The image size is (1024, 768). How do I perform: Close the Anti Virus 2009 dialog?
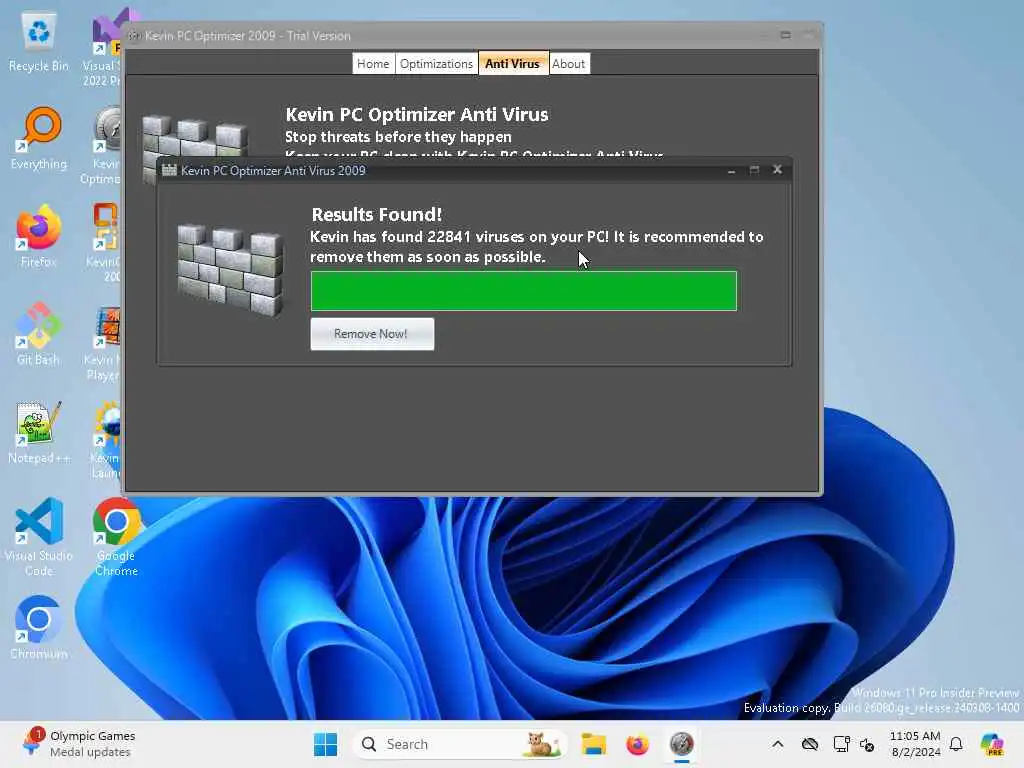tap(777, 169)
